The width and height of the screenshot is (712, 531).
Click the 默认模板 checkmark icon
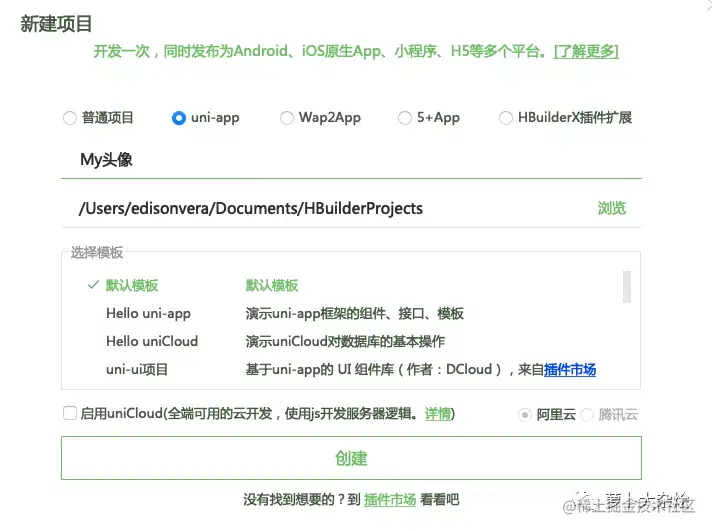93,285
